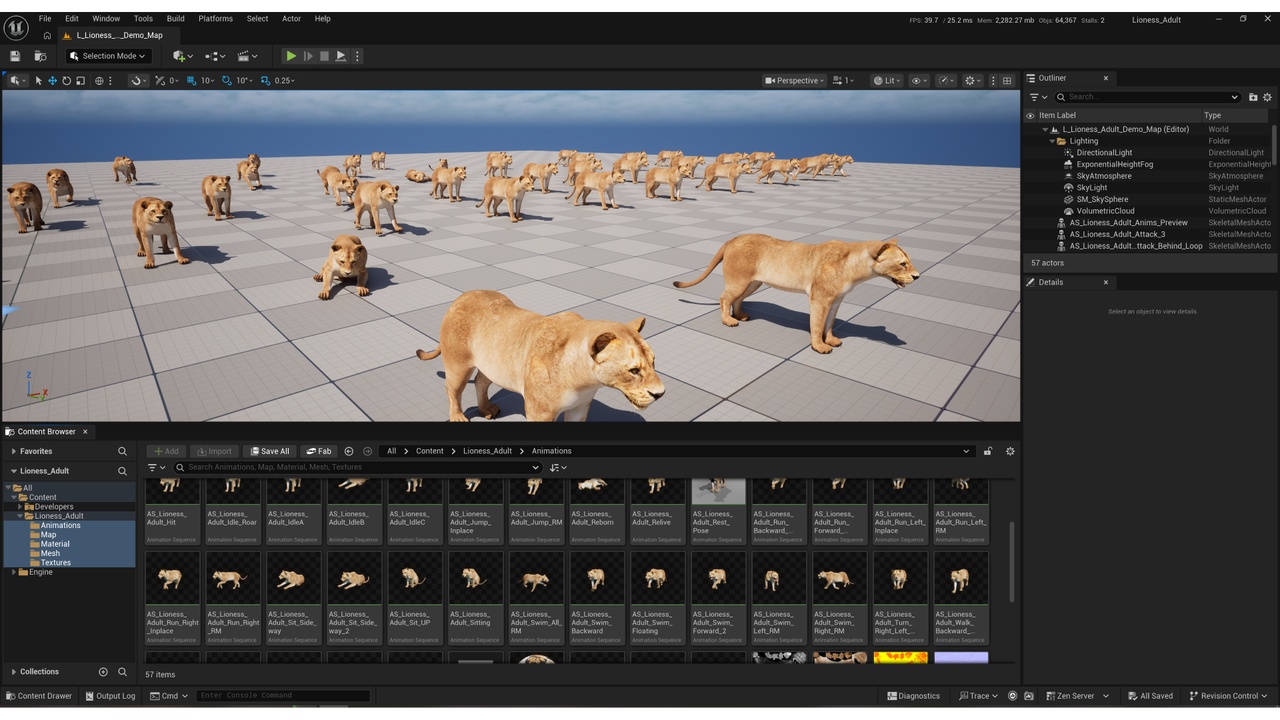The height and width of the screenshot is (720, 1280).
Task: Open the Build menu
Action: tap(175, 18)
